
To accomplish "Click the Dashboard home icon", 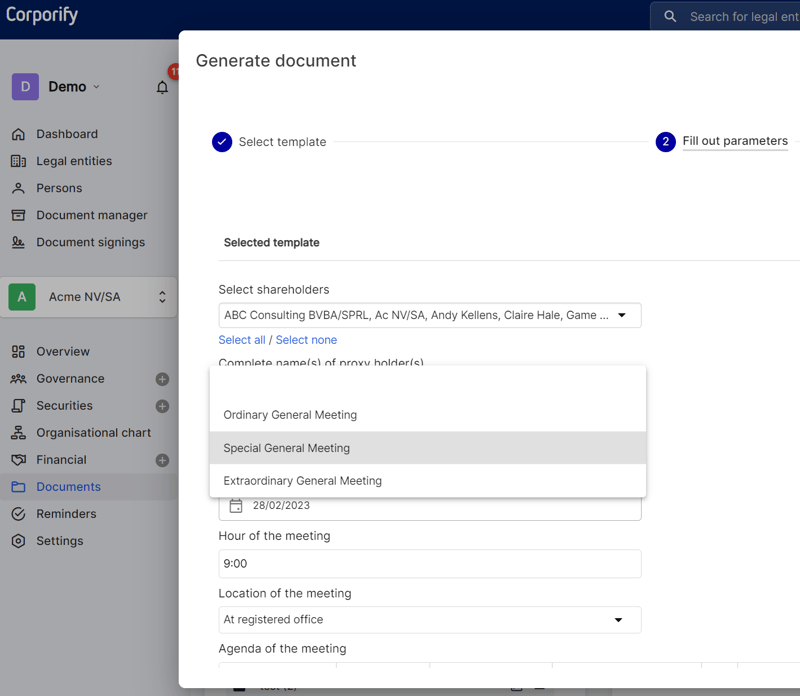I will (18, 134).
